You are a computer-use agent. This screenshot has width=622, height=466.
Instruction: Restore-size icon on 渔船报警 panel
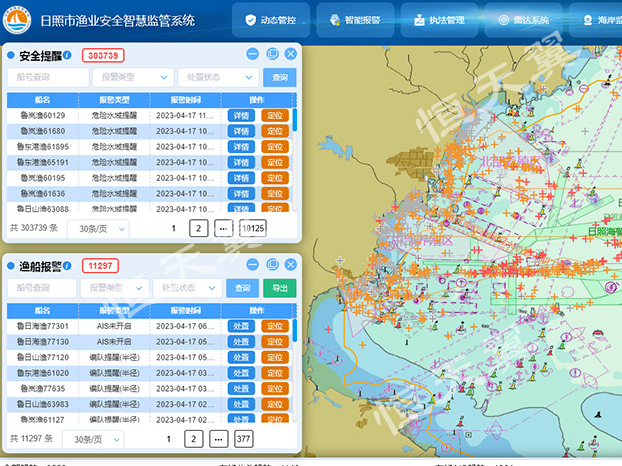pyautogui.click(x=272, y=265)
